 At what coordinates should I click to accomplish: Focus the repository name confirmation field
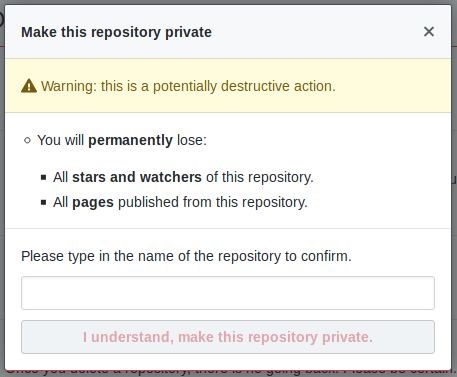point(228,293)
